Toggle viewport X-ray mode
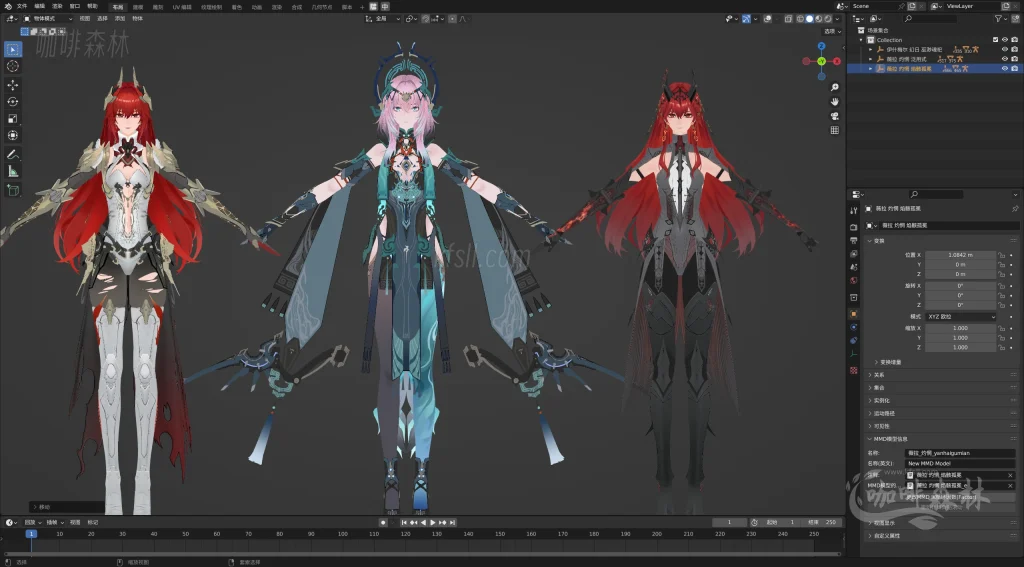Viewport: 1024px width, 567px height. pos(788,19)
